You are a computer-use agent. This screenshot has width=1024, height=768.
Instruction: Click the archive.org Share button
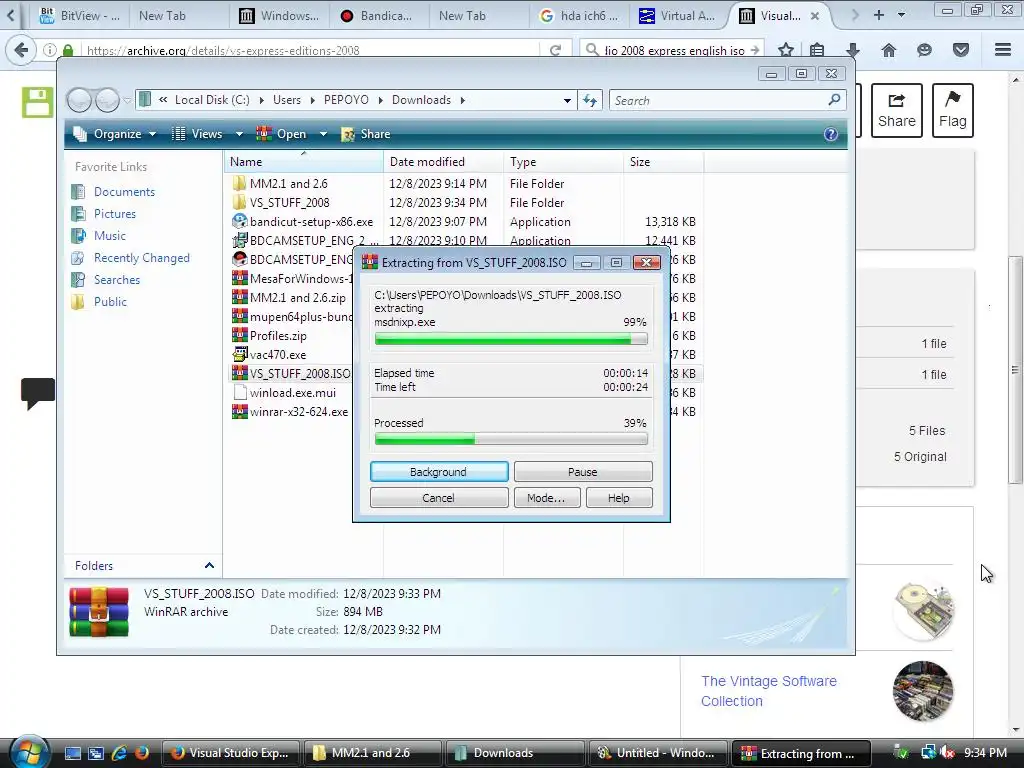point(897,110)
